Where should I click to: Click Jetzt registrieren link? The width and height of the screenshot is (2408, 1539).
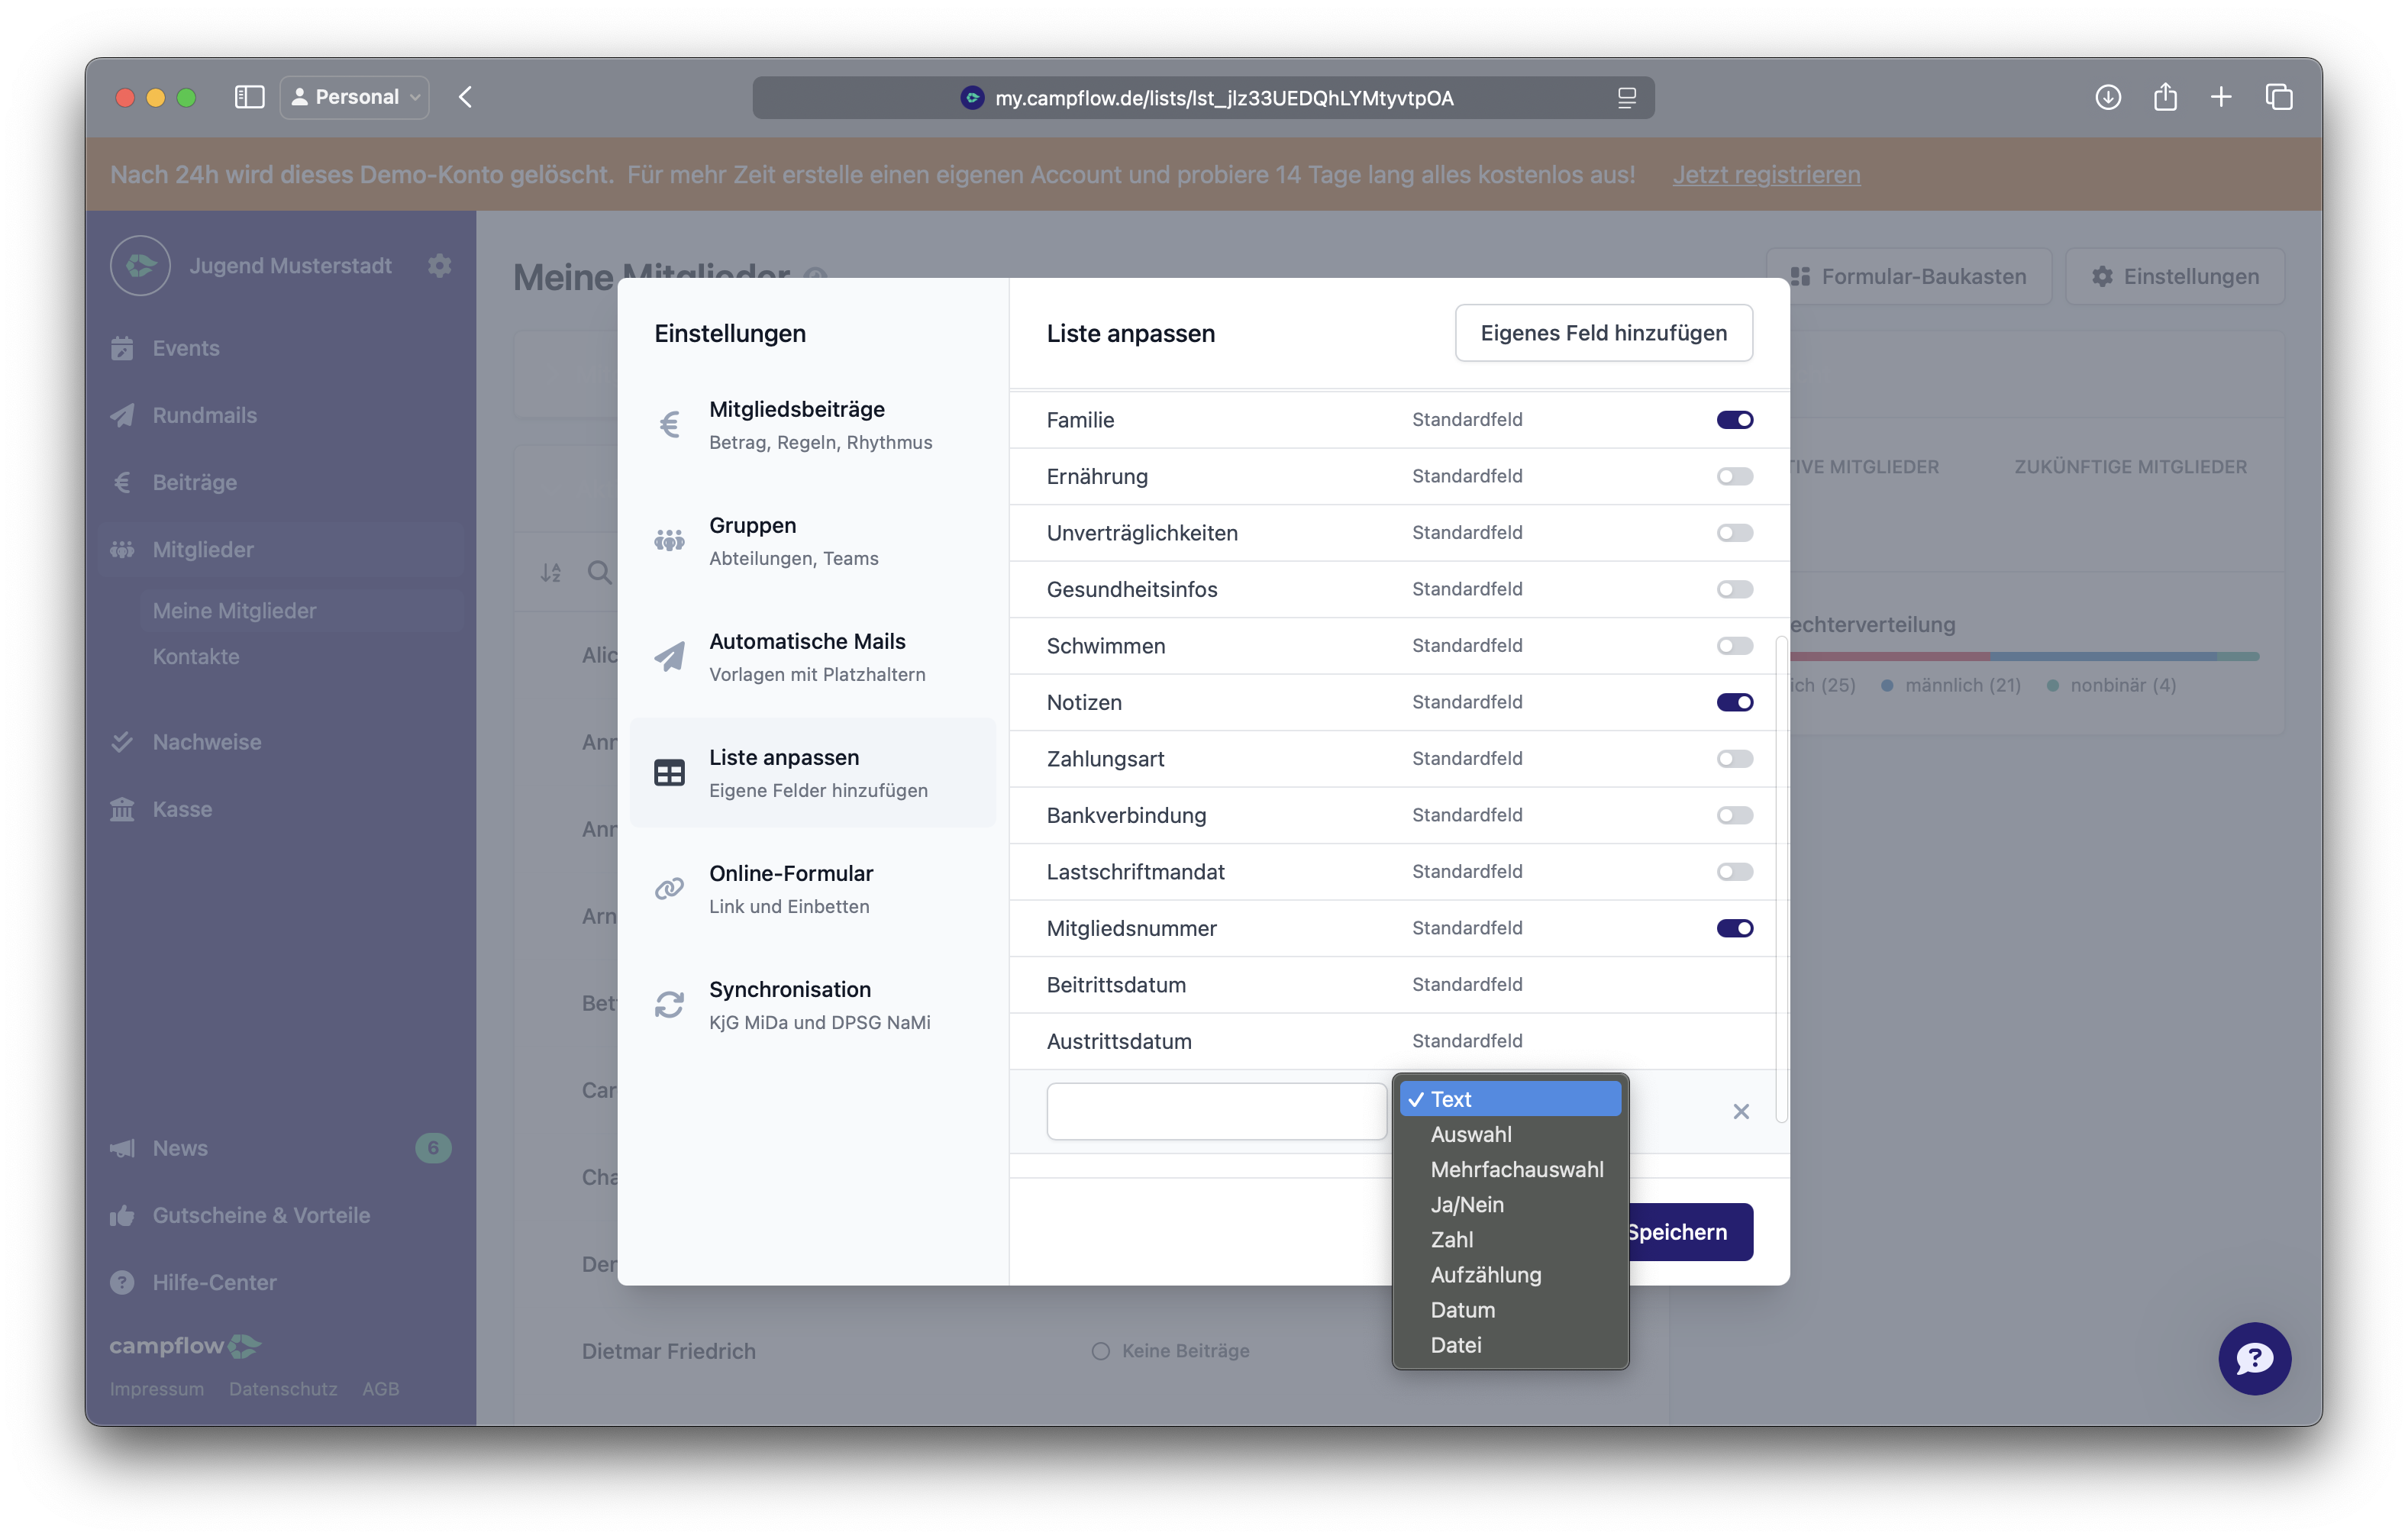point(1766,174)
